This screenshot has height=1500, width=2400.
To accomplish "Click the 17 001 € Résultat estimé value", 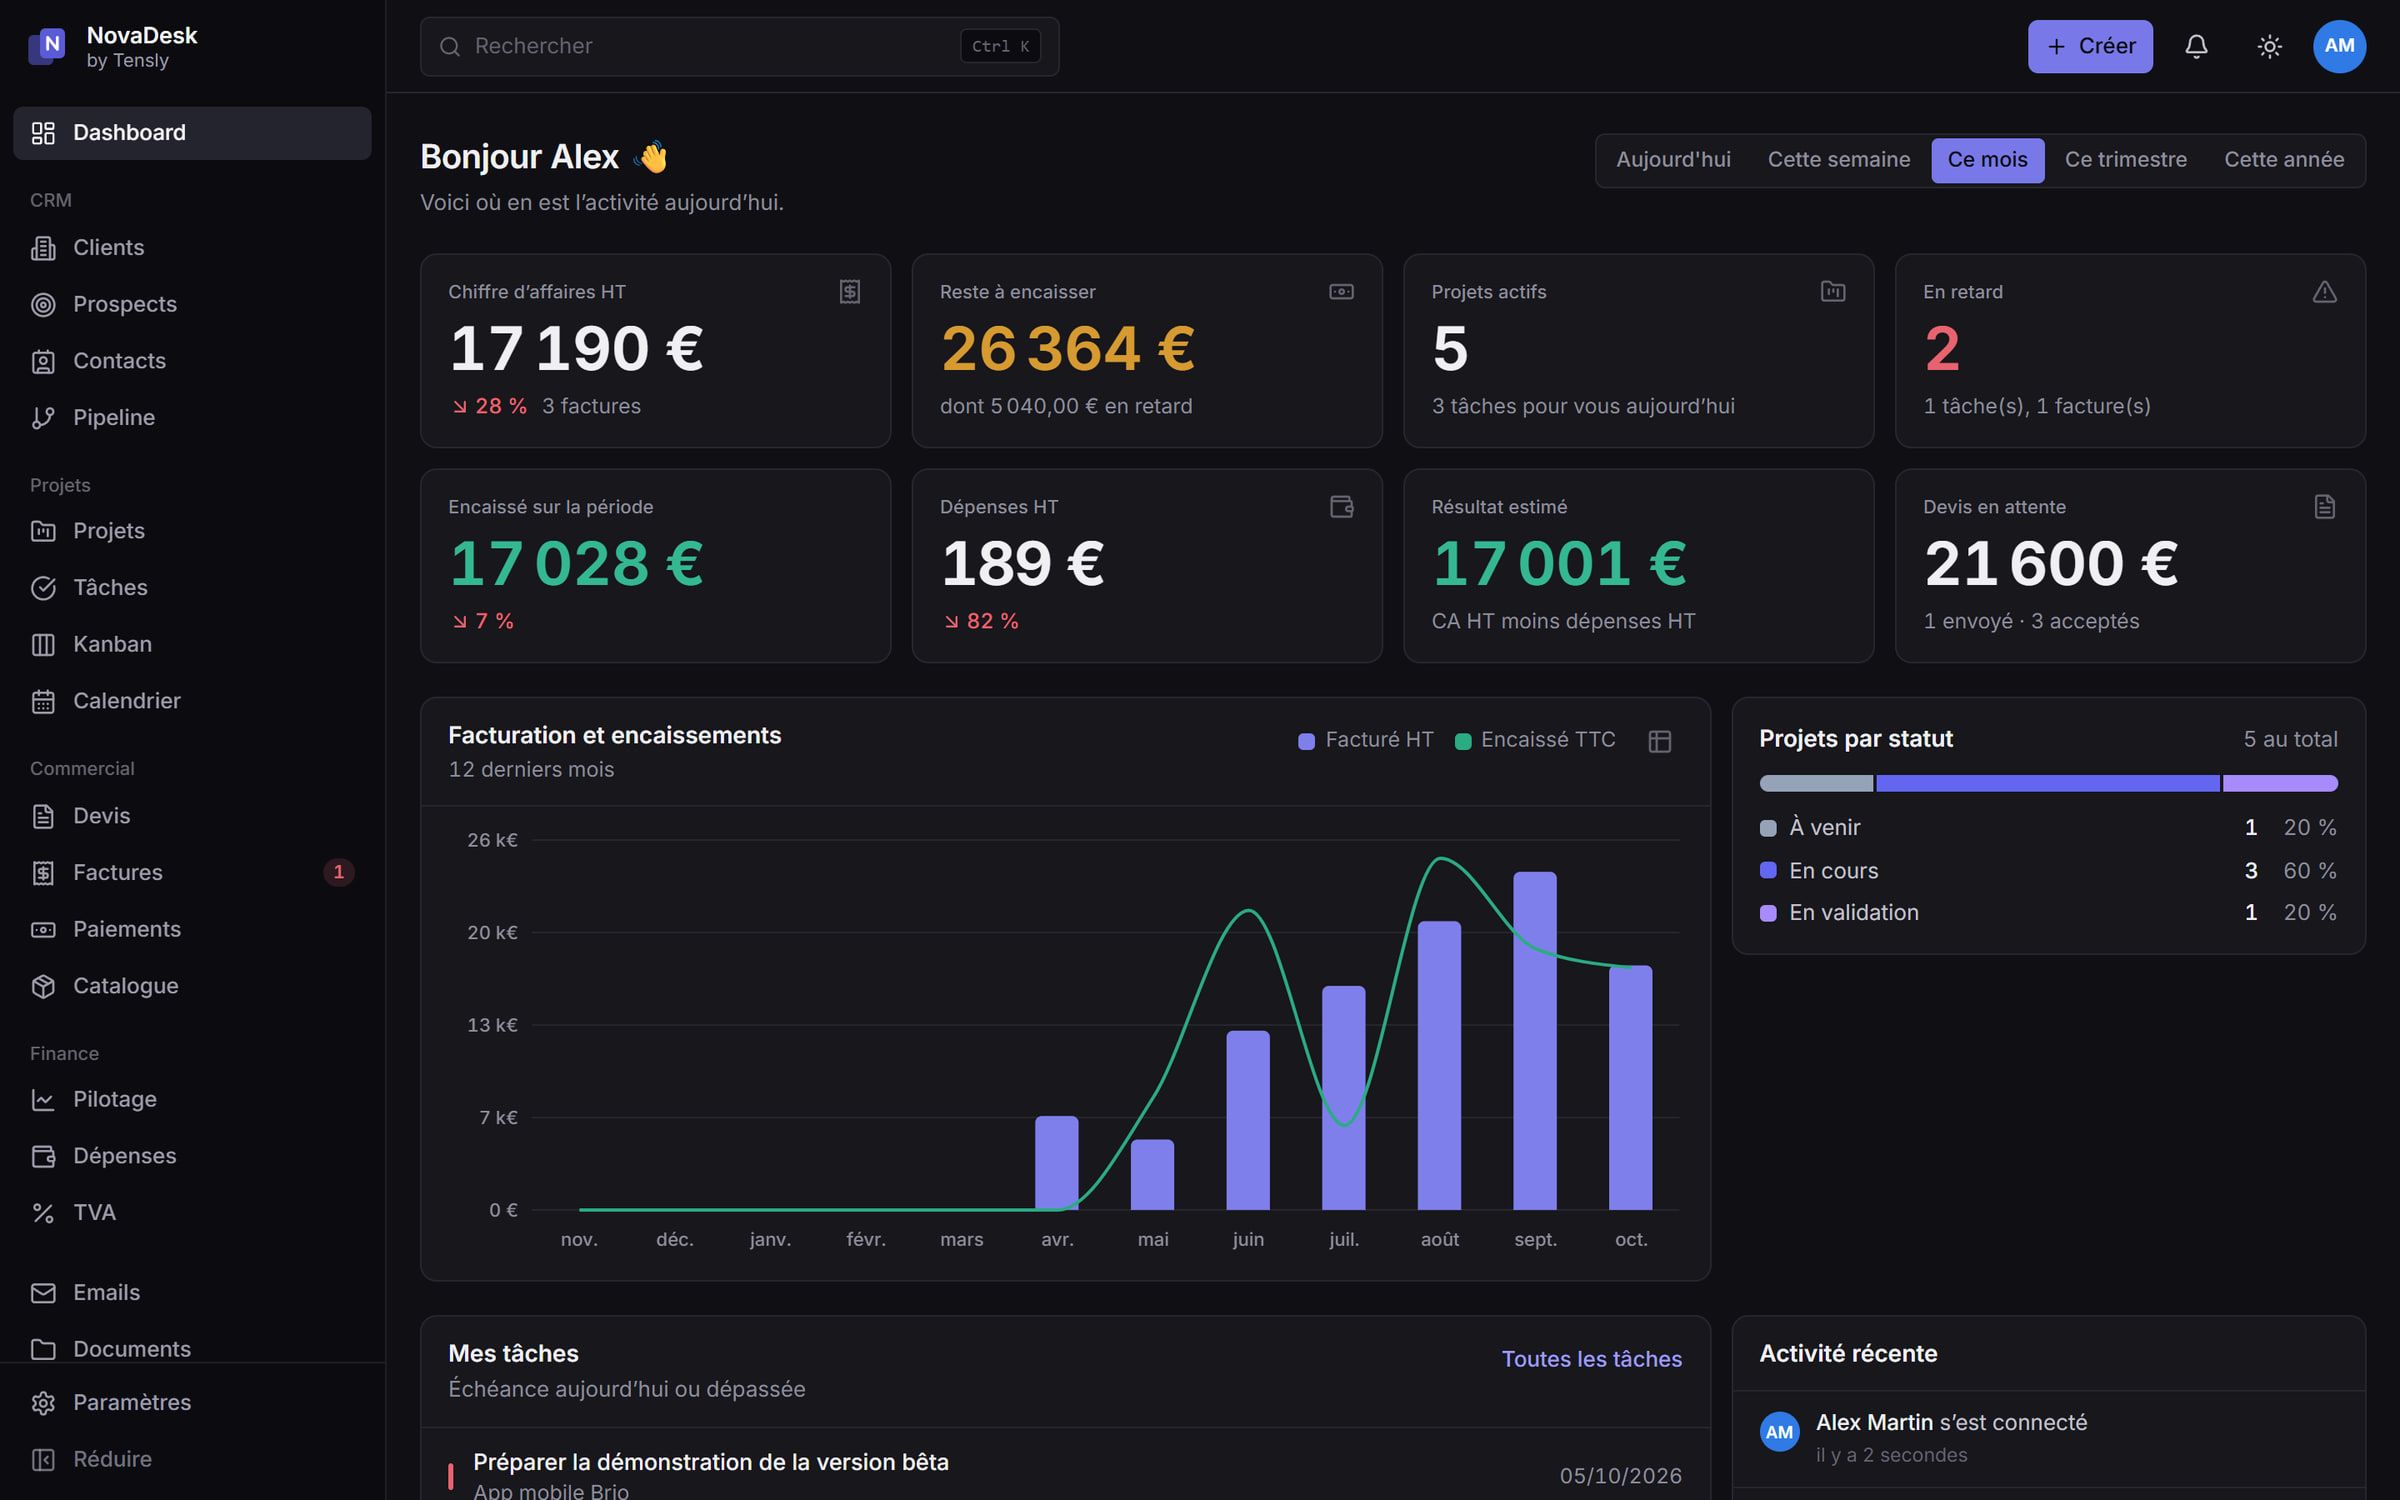I will [x=1559, y=564].
